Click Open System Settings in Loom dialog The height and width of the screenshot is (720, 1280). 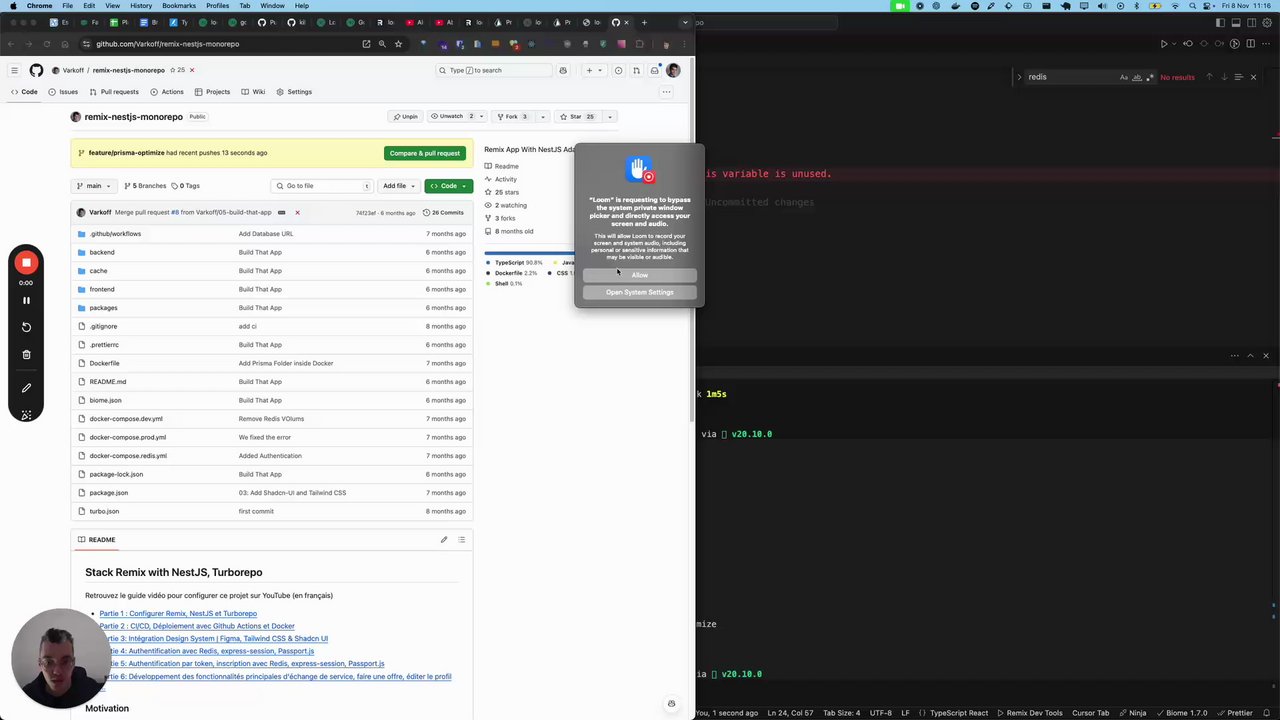coord(640,292)
